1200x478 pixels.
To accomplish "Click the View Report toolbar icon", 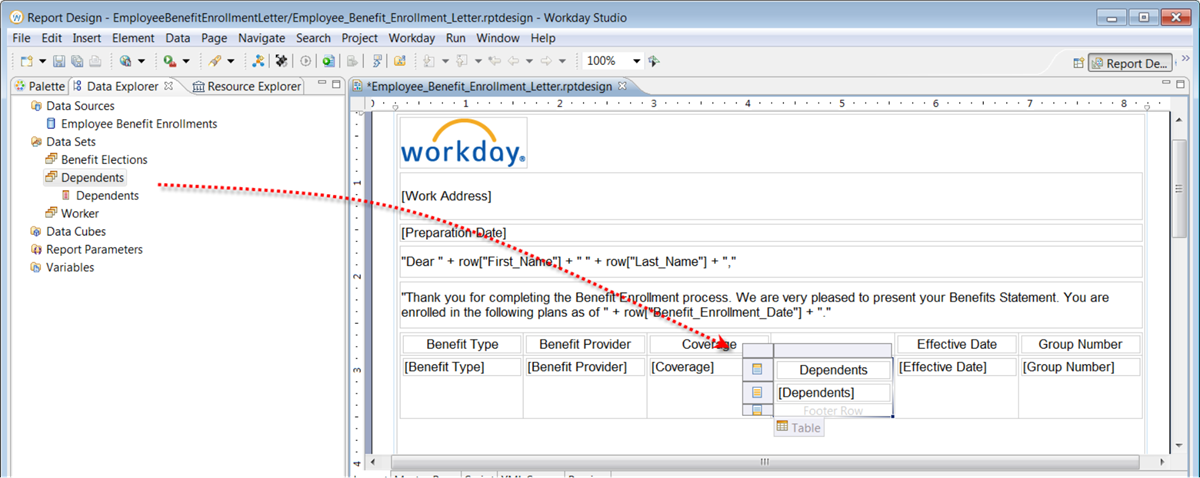I will point(328,61).
